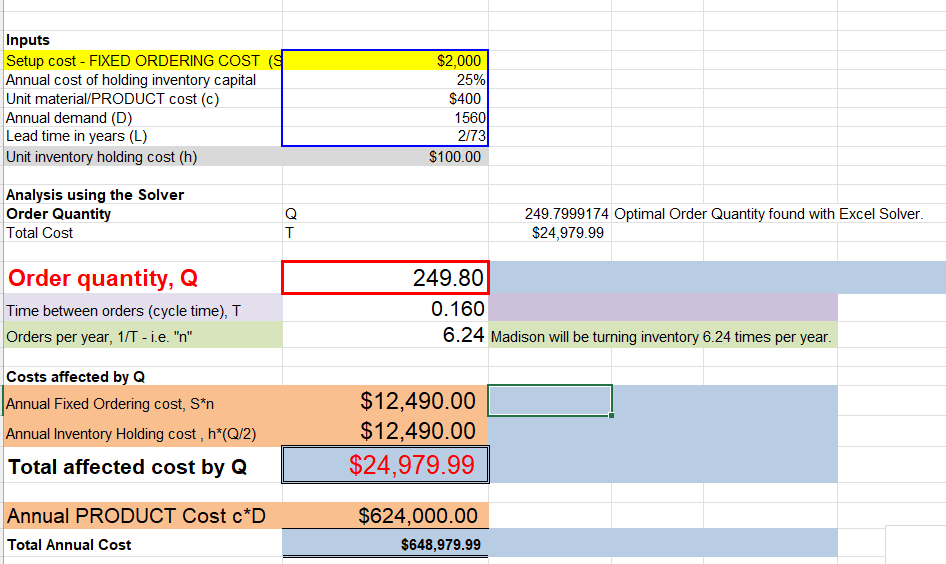Image resolution: width=946 pixels, height=564 pixels.
Task: Select the 2/73 lead time cell
Action: [385, 136]
